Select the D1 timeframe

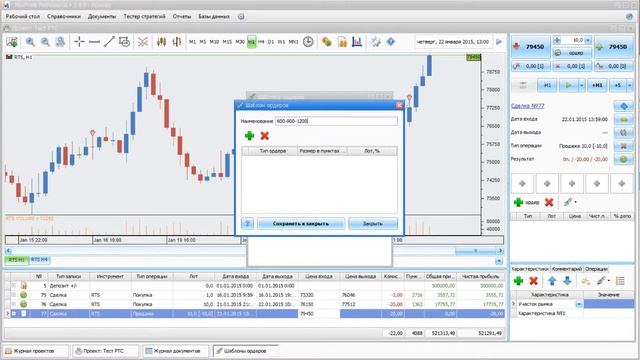coord(271,42)
